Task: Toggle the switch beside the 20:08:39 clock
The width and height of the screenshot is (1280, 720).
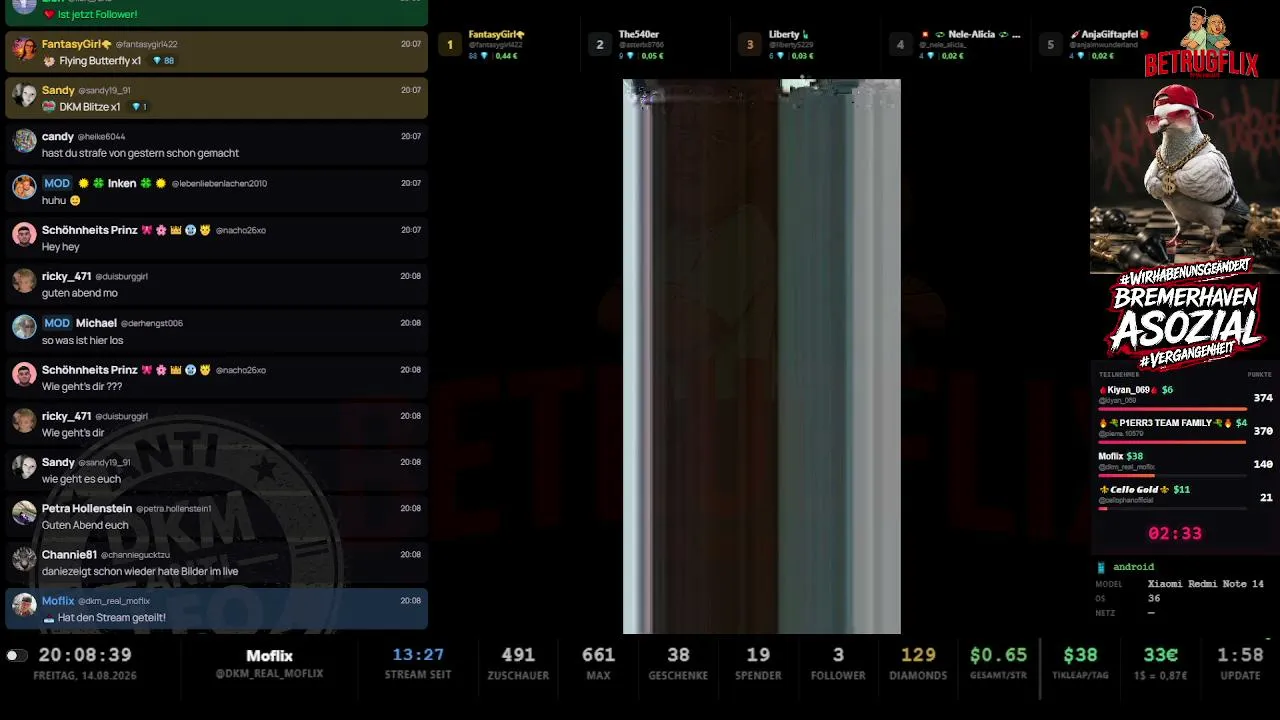Action: click(16, 656)
